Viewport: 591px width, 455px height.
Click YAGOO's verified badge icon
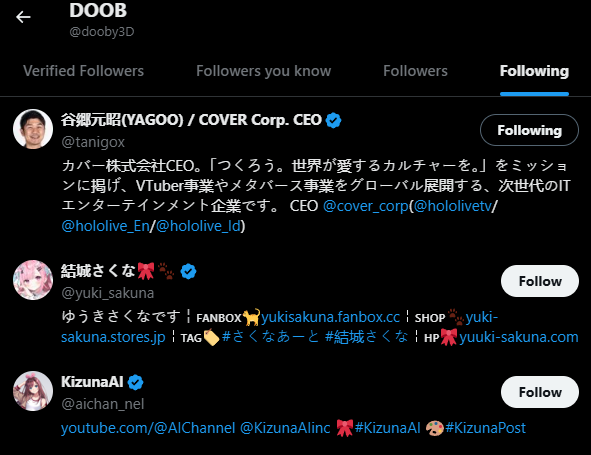pos(333,120)
